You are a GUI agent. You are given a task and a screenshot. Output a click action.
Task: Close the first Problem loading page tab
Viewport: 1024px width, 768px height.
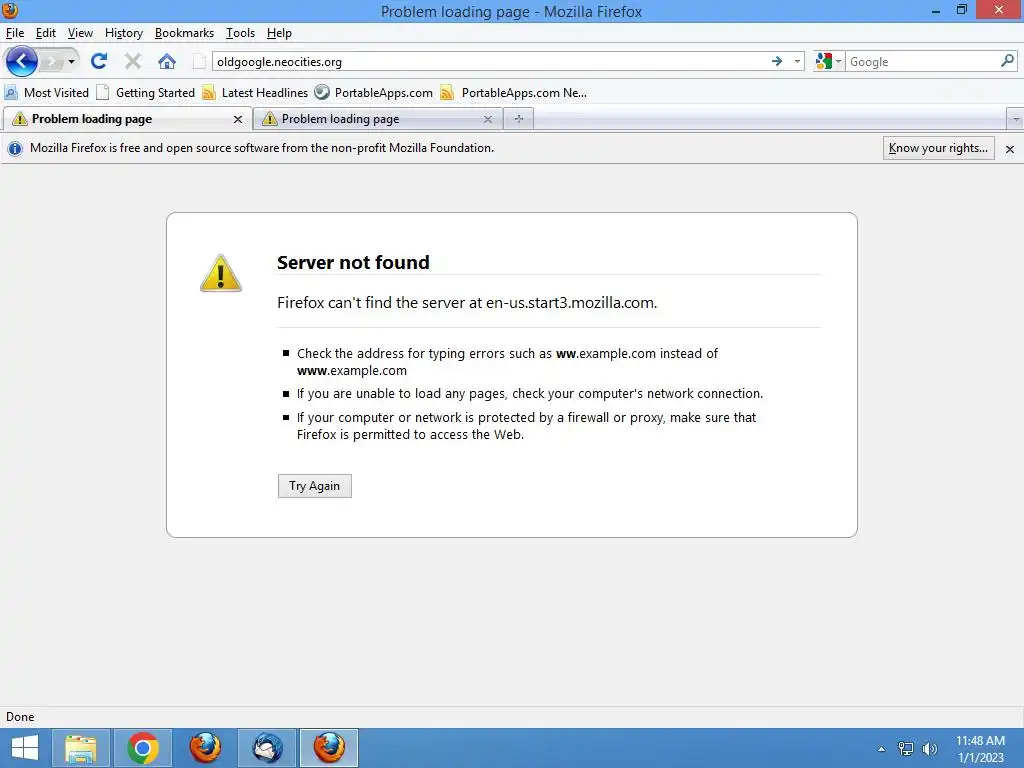point(238,120)
